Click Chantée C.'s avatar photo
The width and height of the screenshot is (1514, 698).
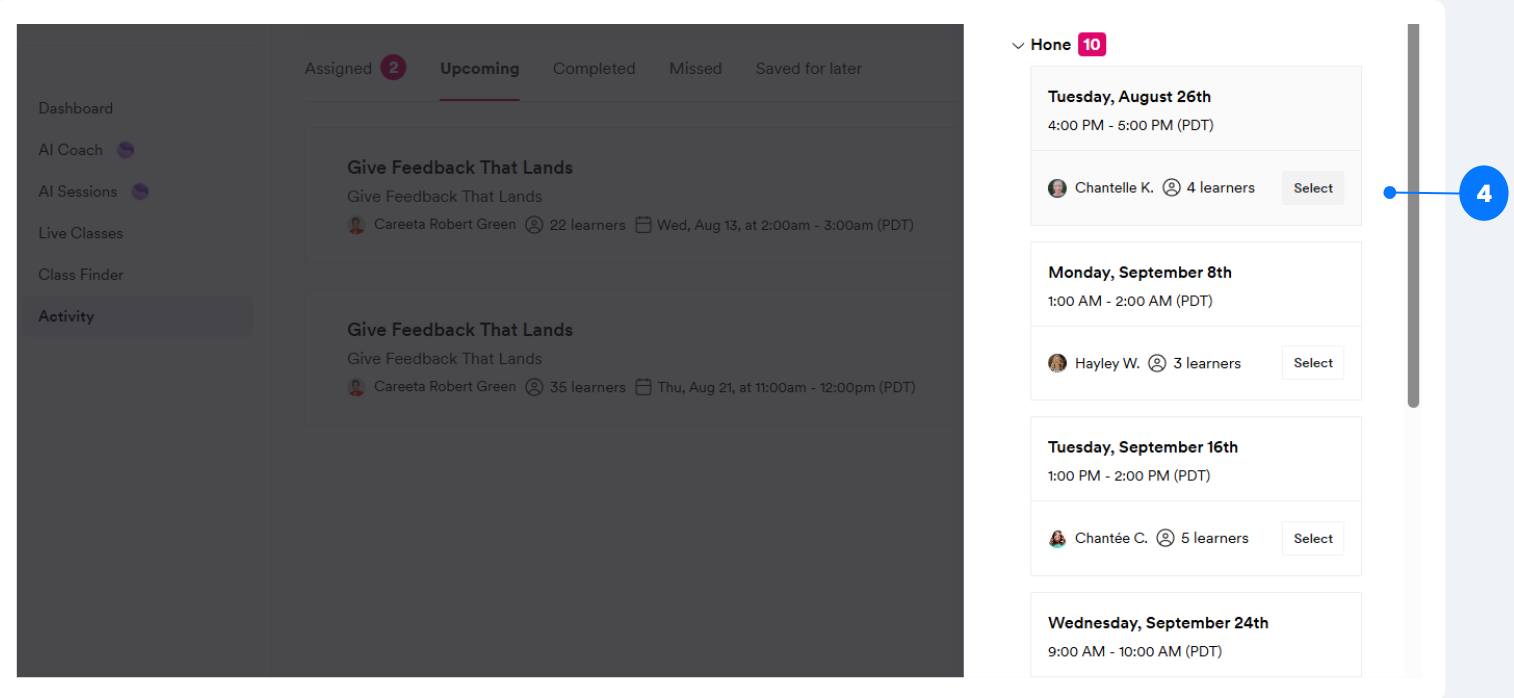coord(1057,538)
